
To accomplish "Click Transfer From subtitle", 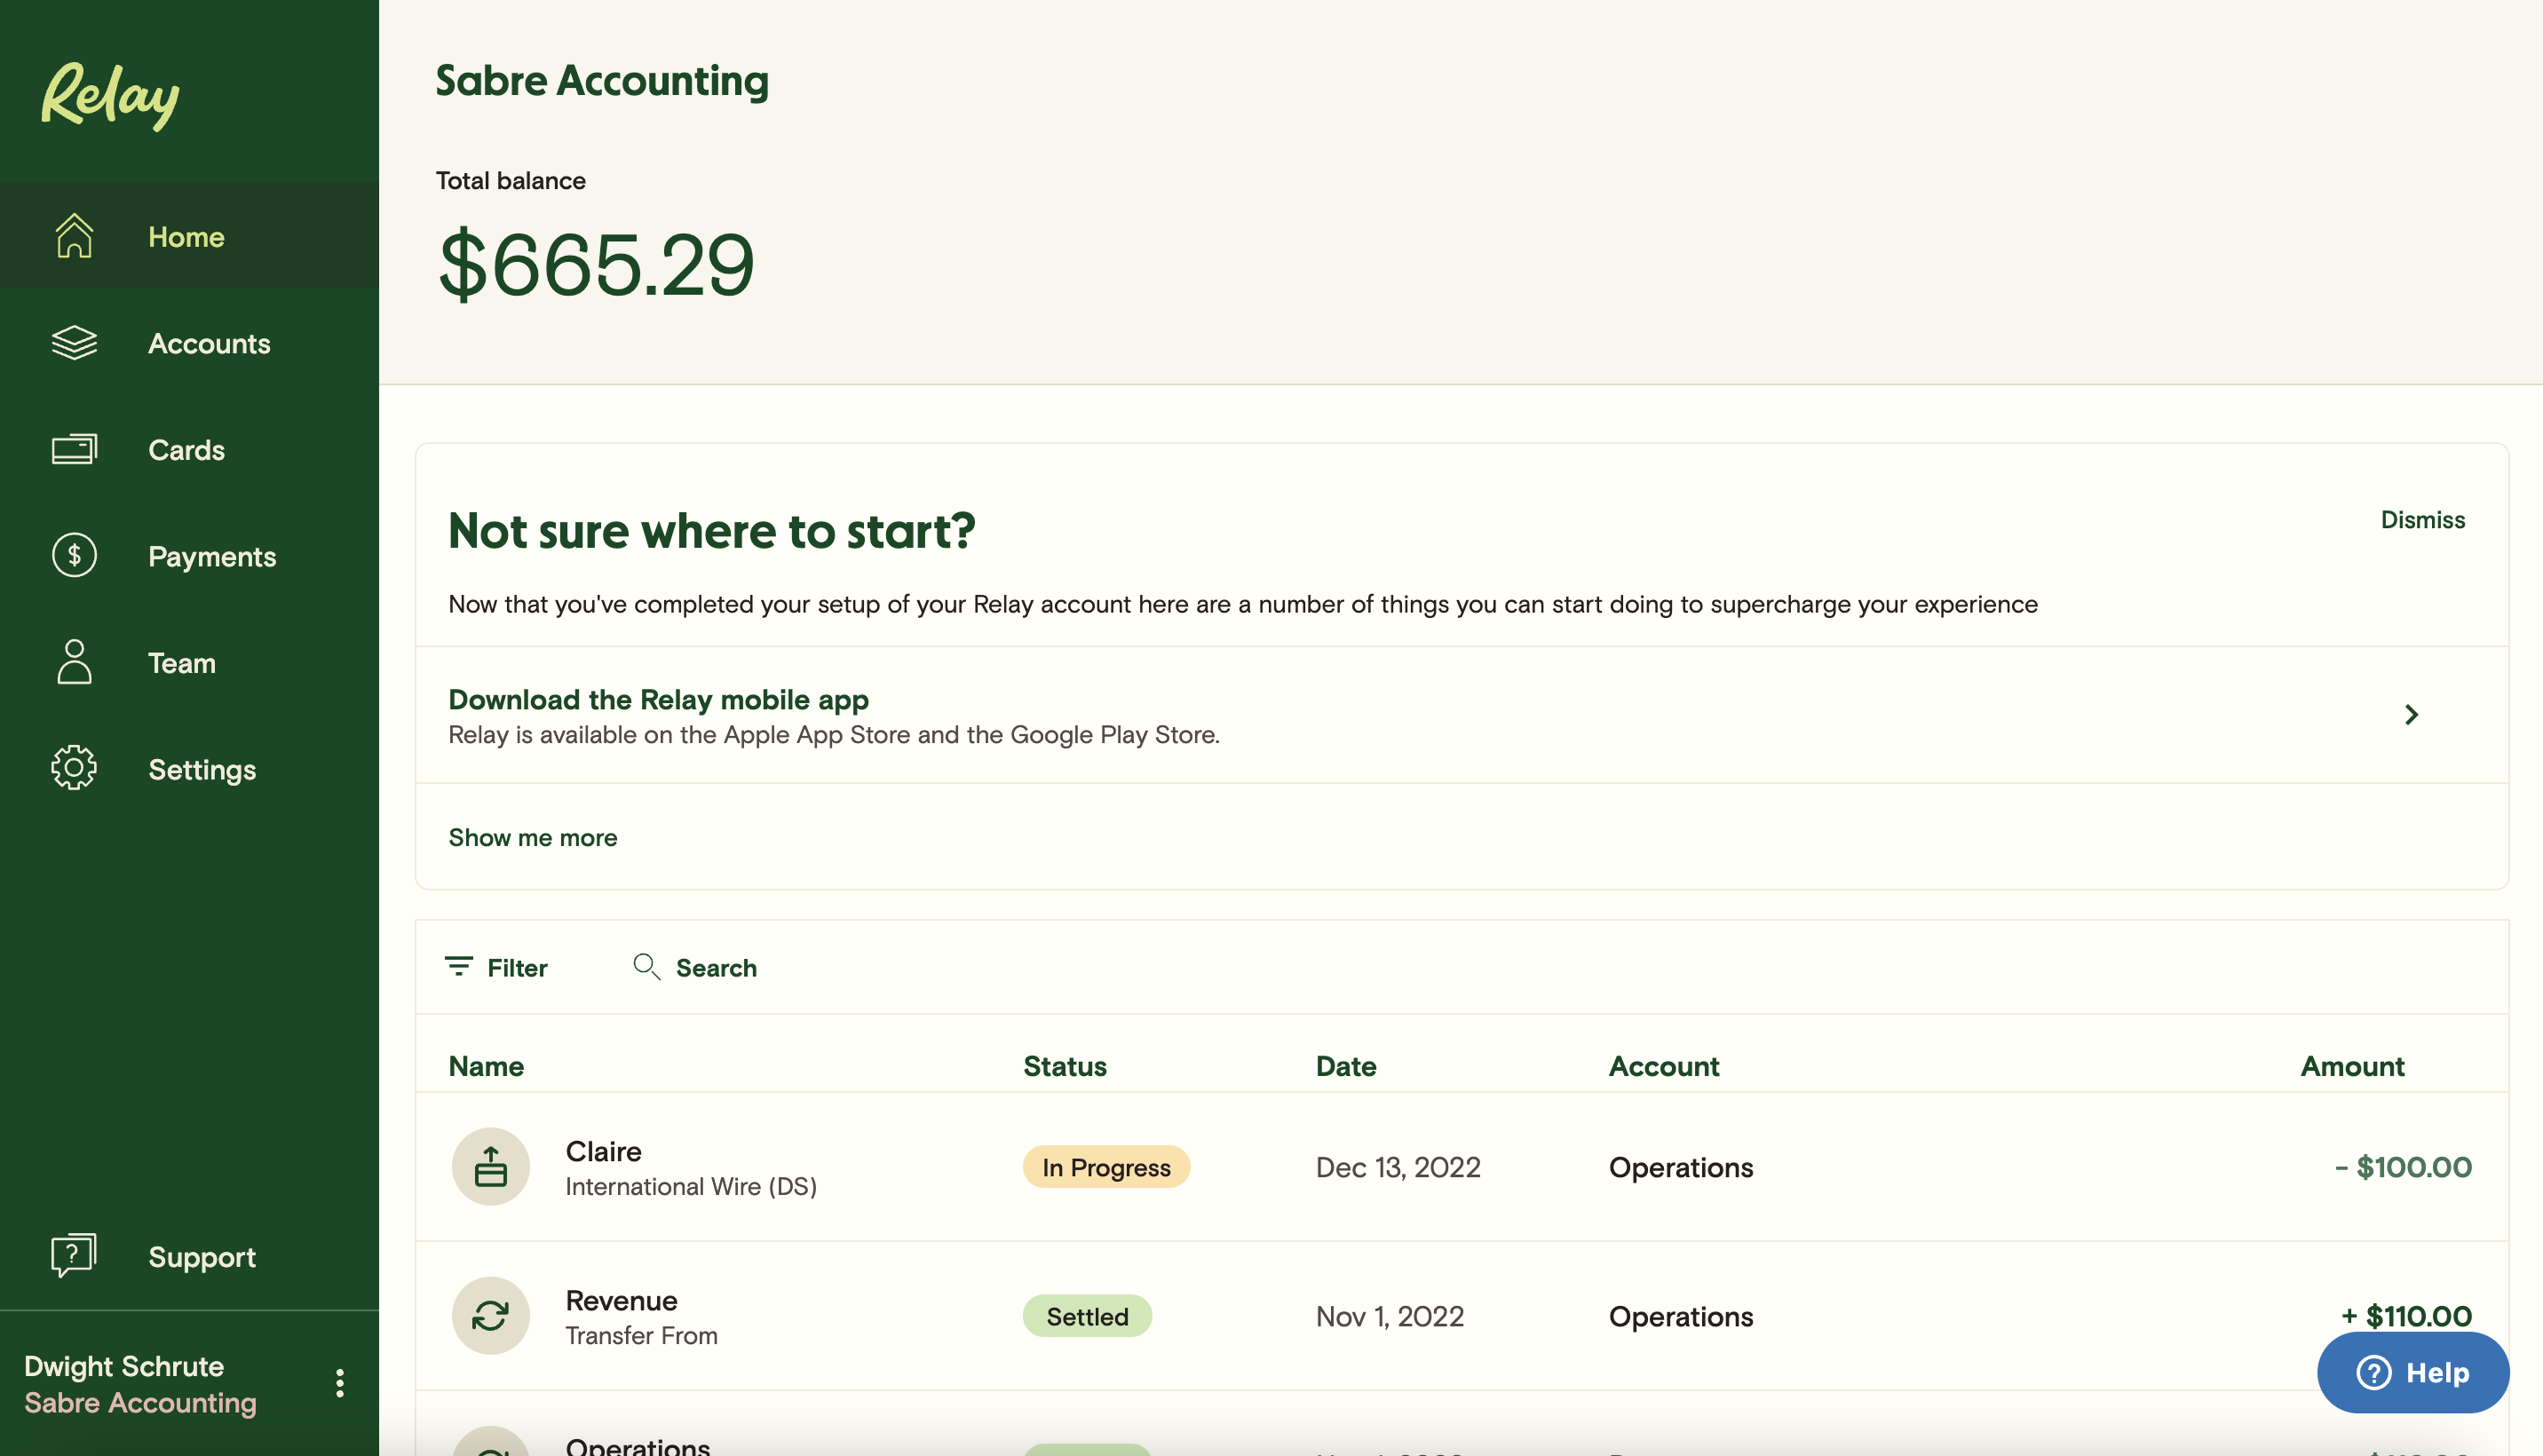I will pos(642,1335).
